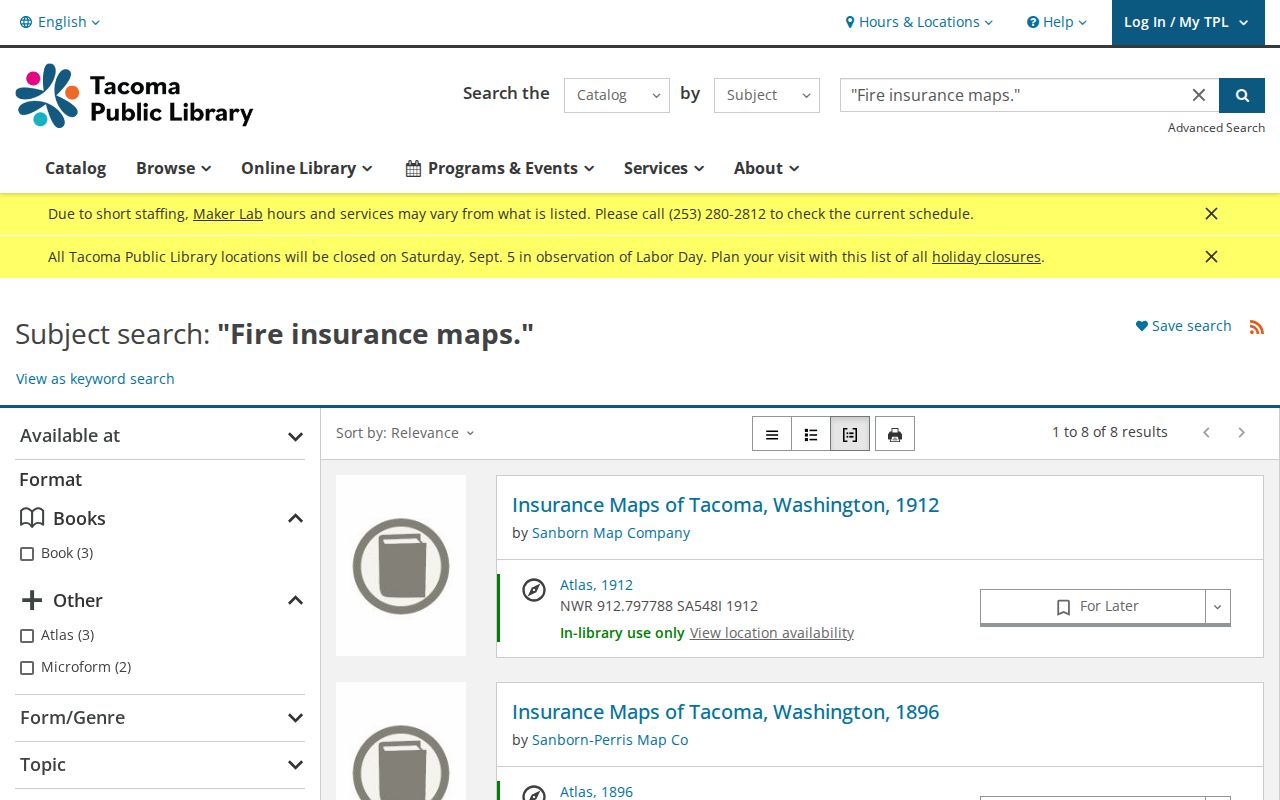
Task: Check the Atlas (3) filter
Action: [27, 636]
